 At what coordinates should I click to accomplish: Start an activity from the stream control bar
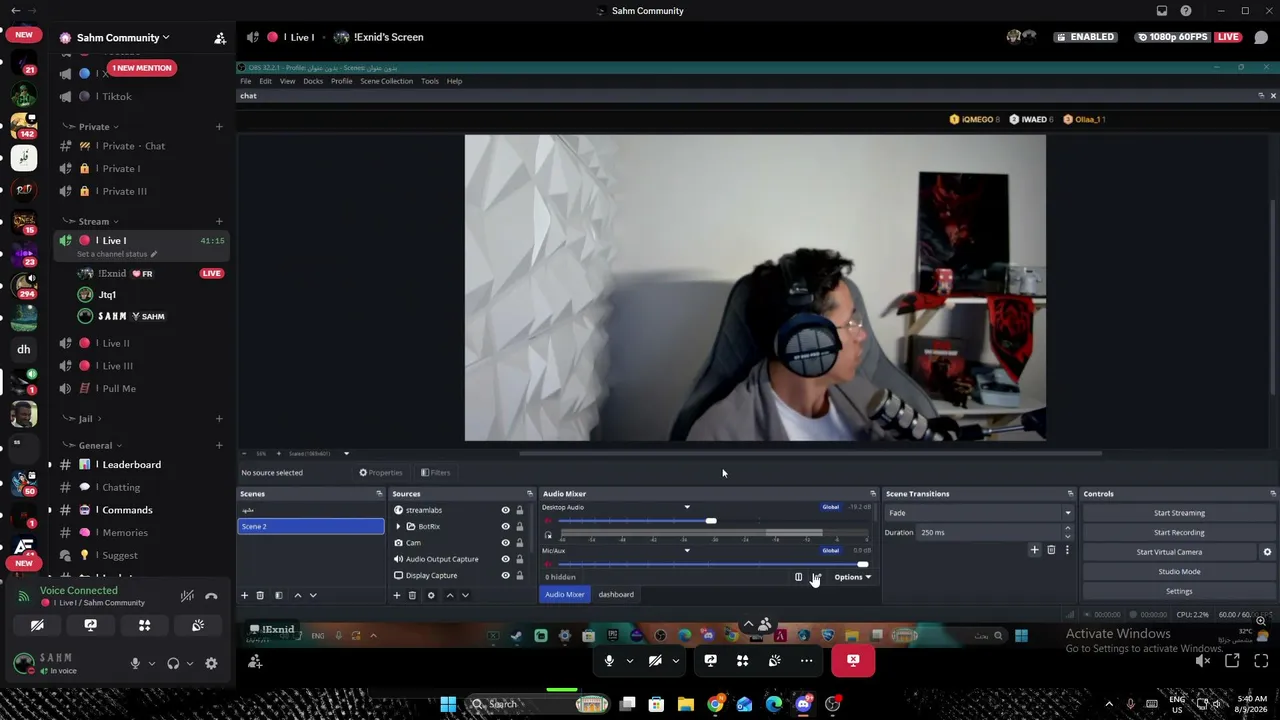click(742, 660)
